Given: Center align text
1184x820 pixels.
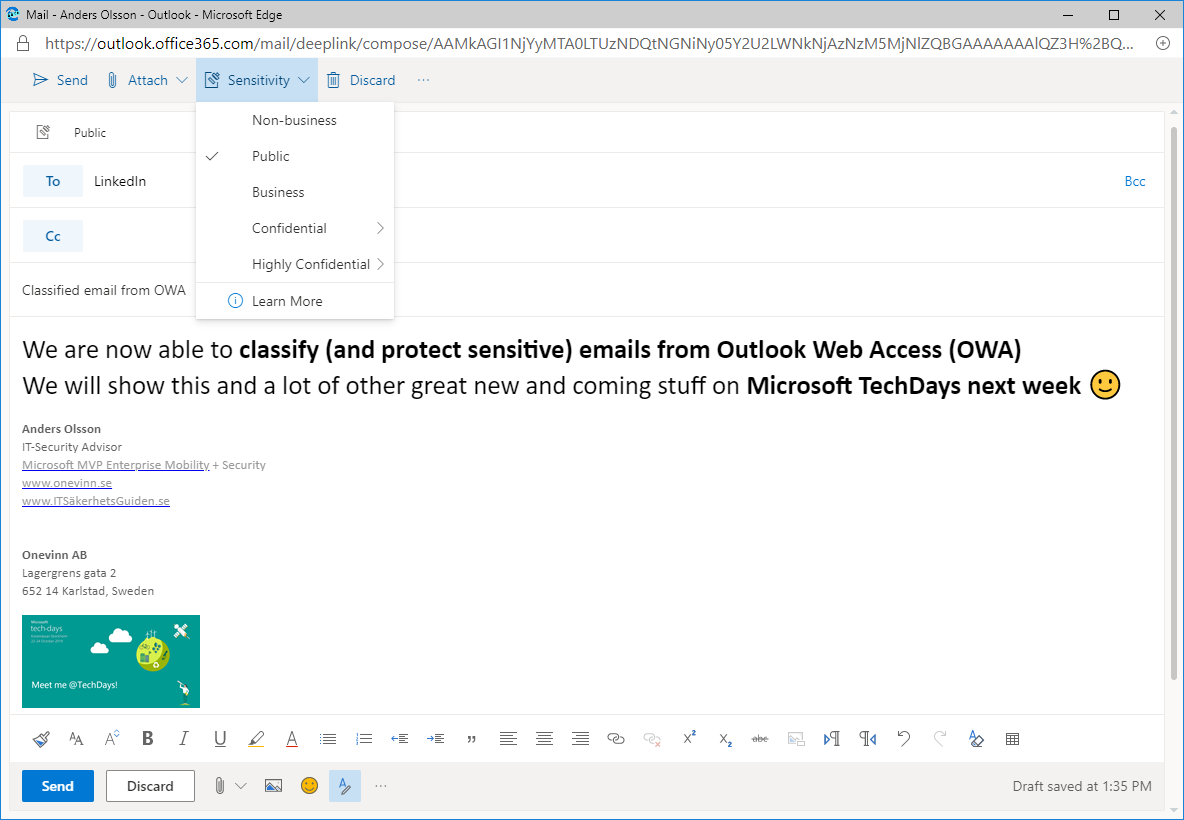Looking at the screenshot, I should [x=544, y=739].
